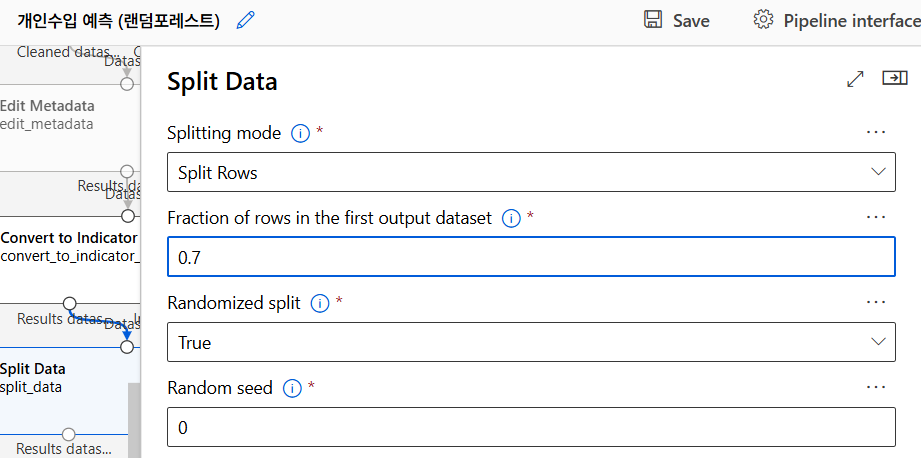Click the pencil icon to rename pipeline
This screenshot has height=458, width=921.
pyautogui.click(x=245, y=20)
